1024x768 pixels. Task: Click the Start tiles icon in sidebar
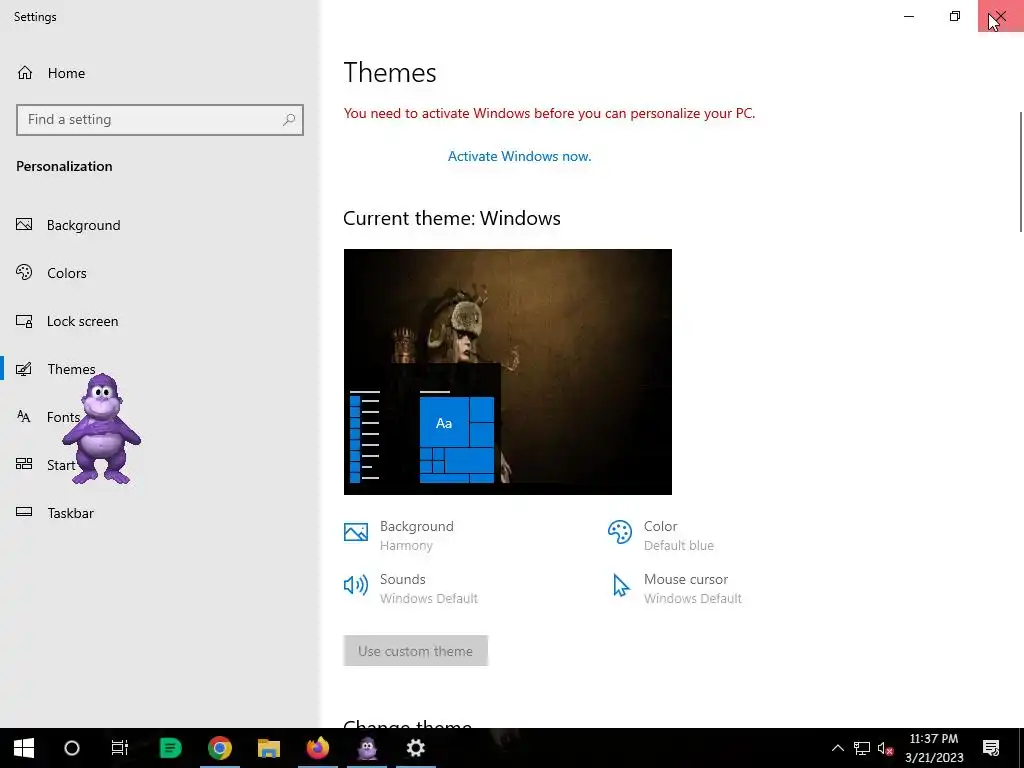[24, 464]
